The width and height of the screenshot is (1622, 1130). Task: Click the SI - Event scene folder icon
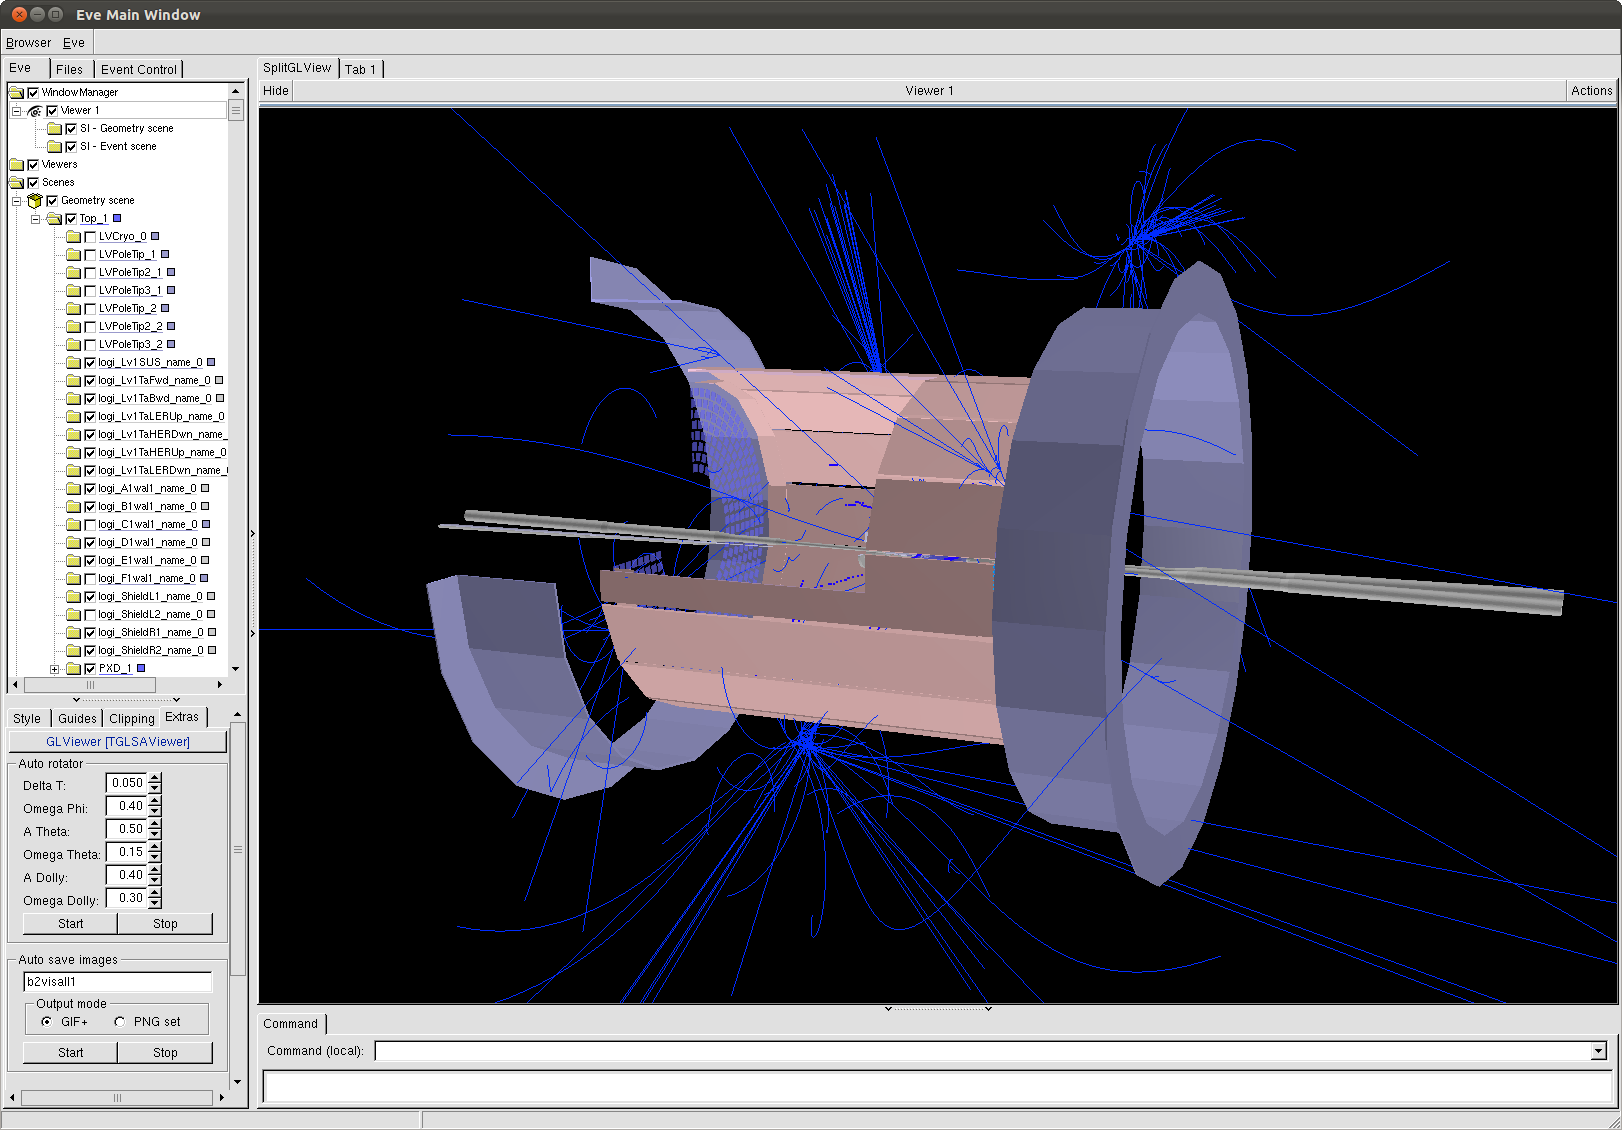coord(54,147)
